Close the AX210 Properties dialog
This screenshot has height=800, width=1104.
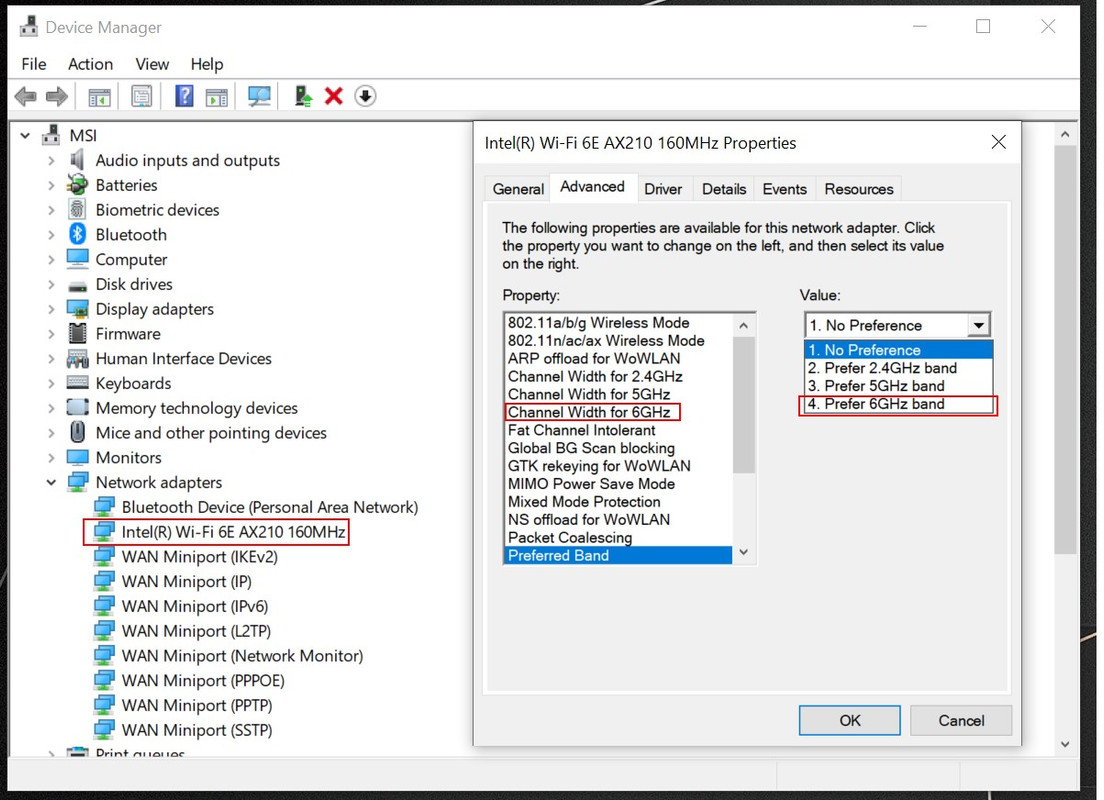998,142
